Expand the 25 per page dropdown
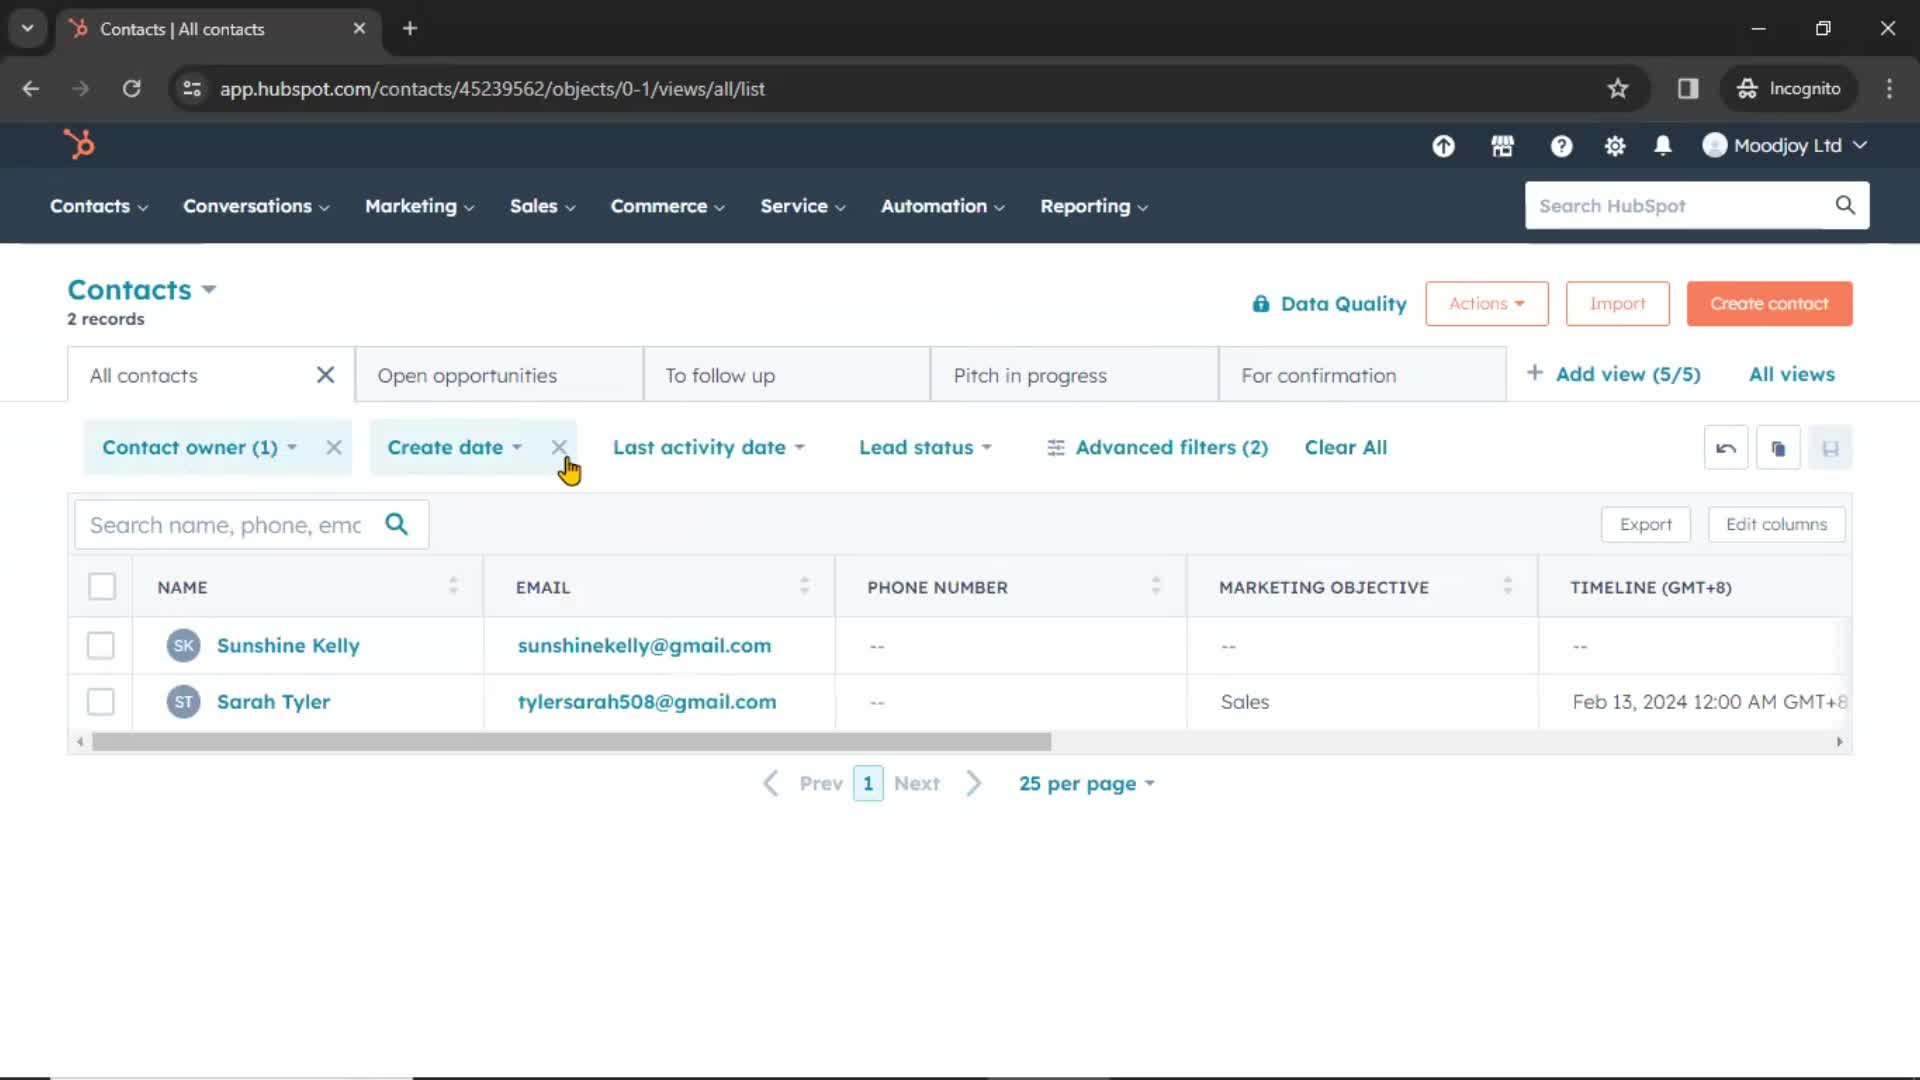1920x1080 pixels. 1084,783
